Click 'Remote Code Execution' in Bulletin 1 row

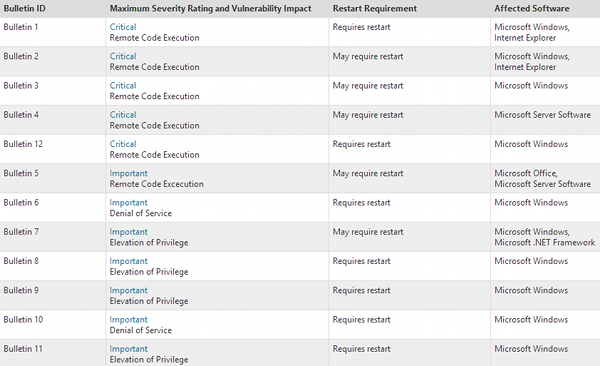[x=154, y=38]
